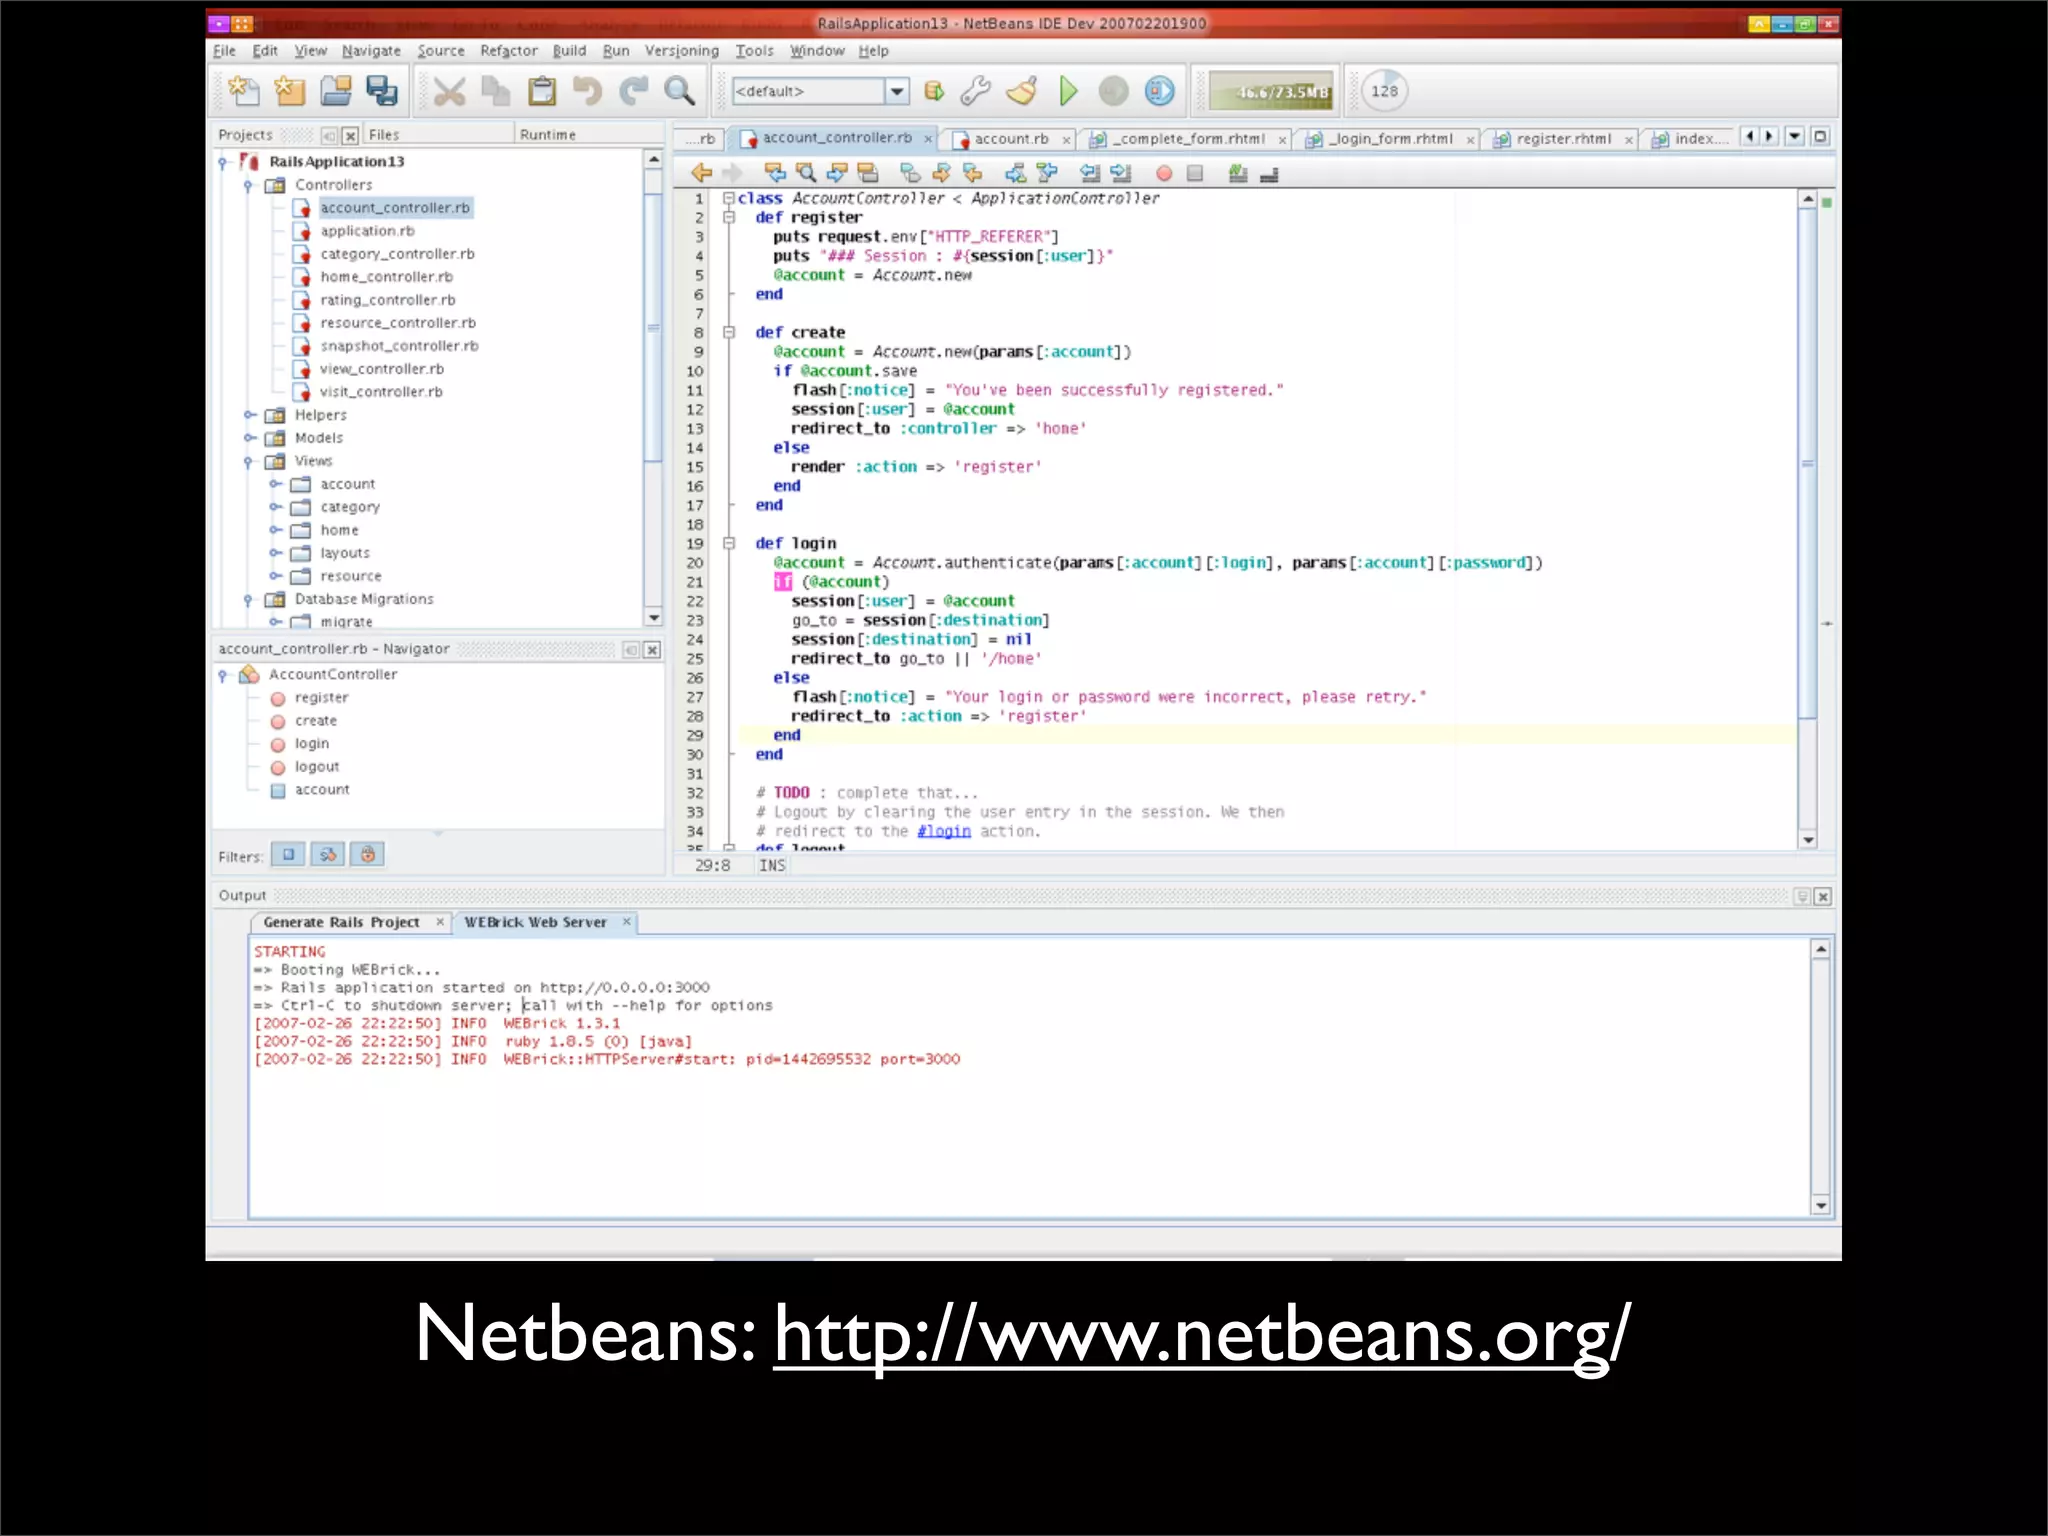Click the #login link in the code comment
Viewport: 2048px width, 1536px height.
coord(944,831)
